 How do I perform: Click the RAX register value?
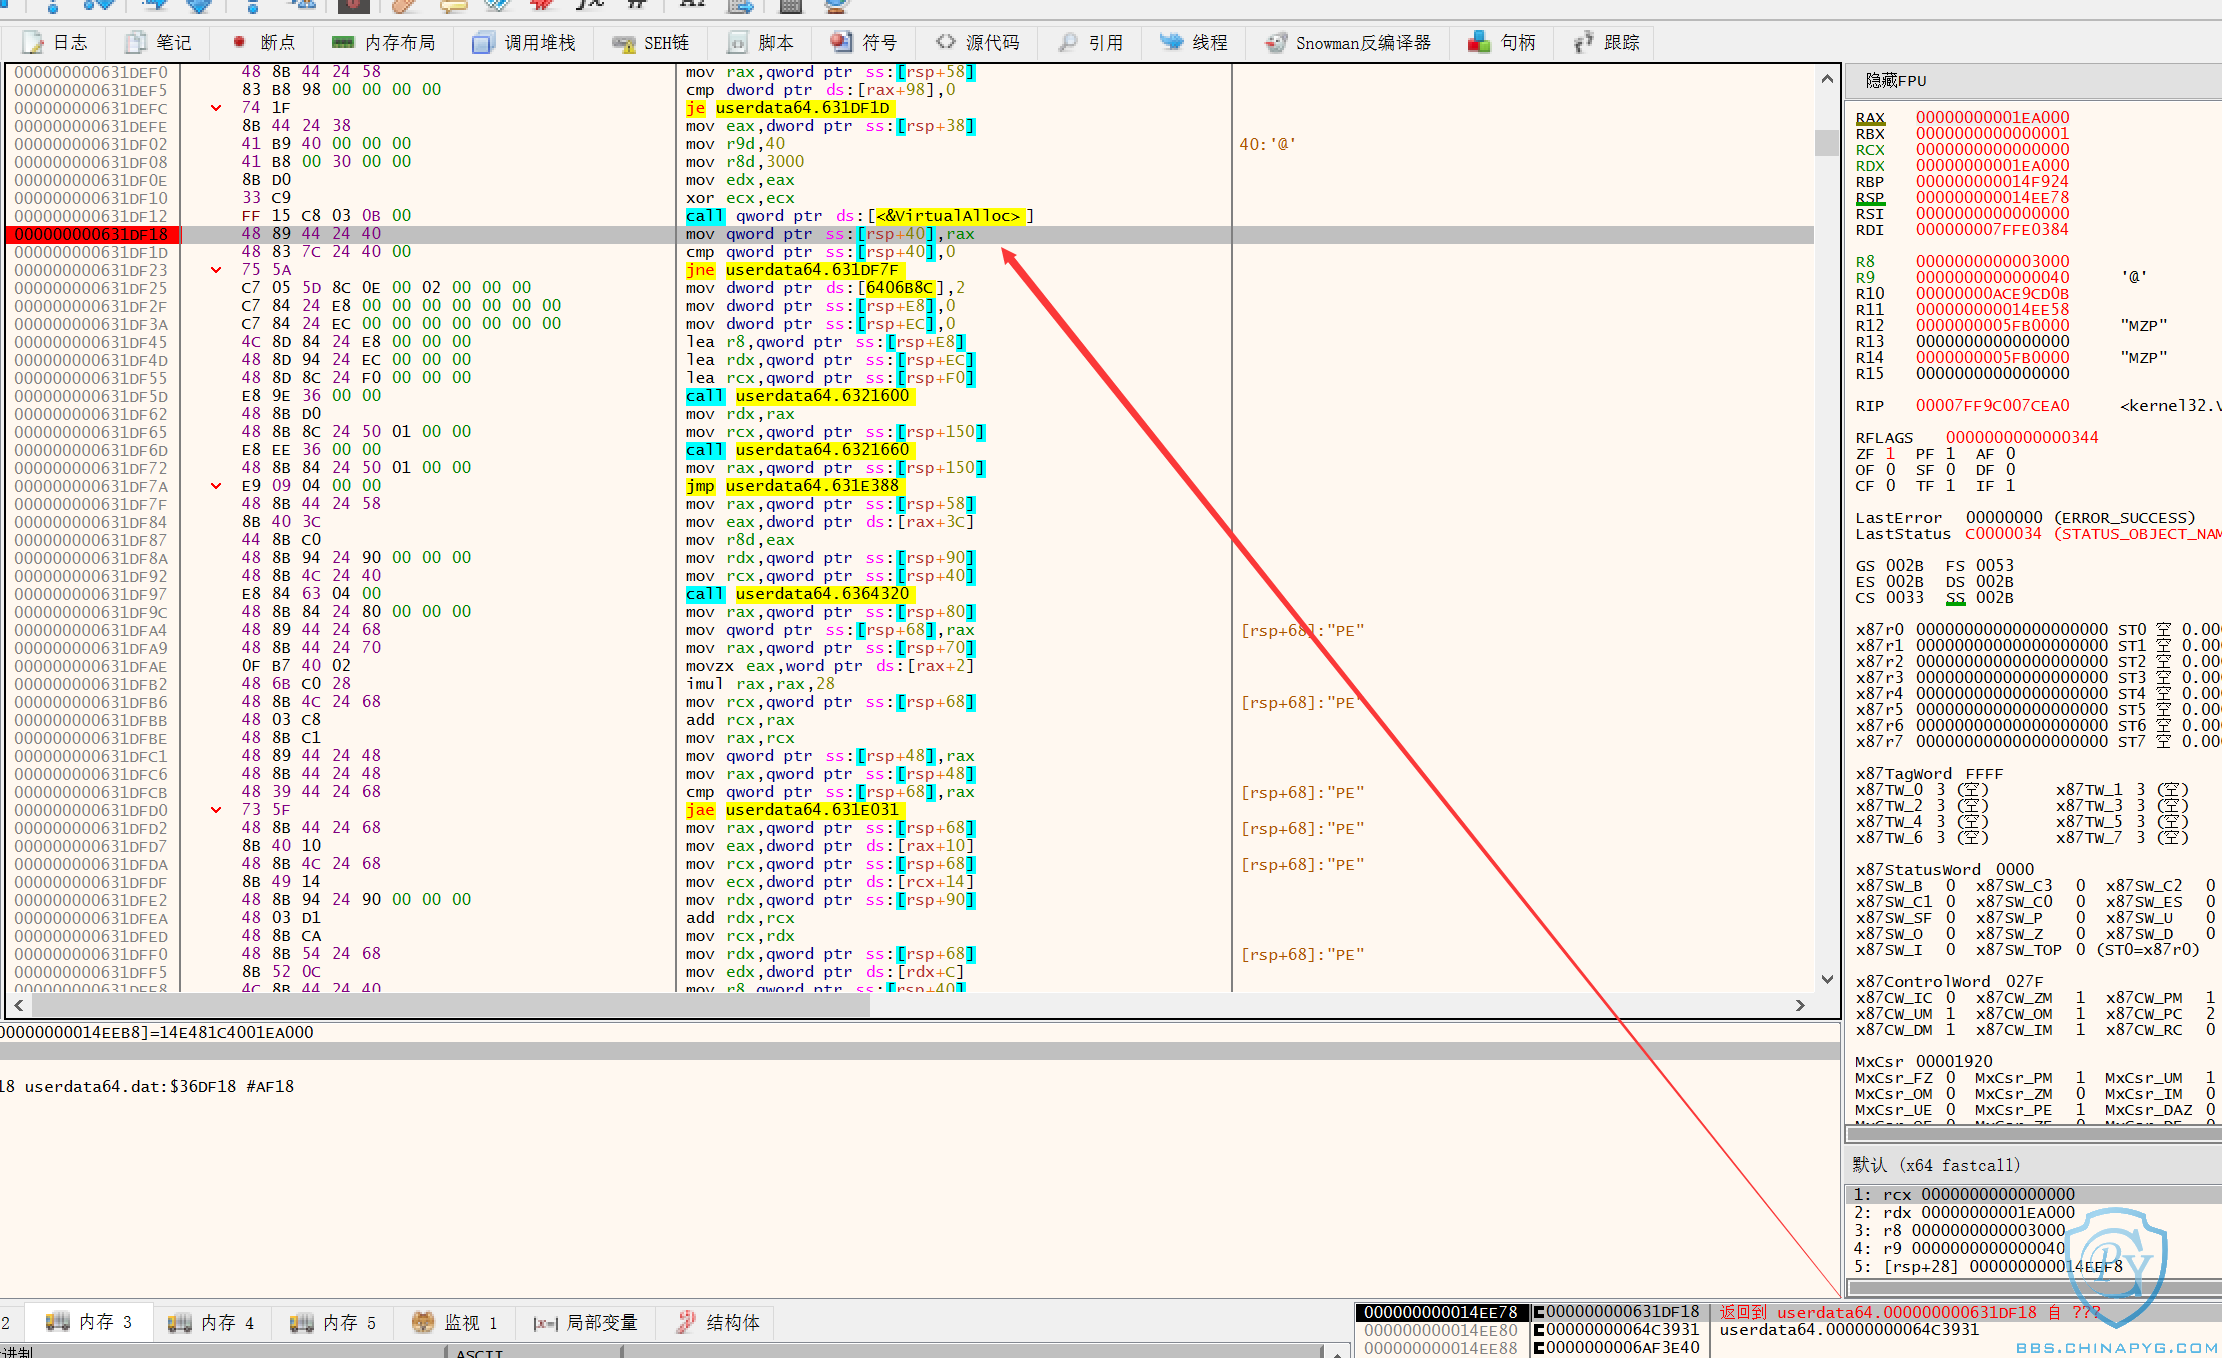[1992, 117]
